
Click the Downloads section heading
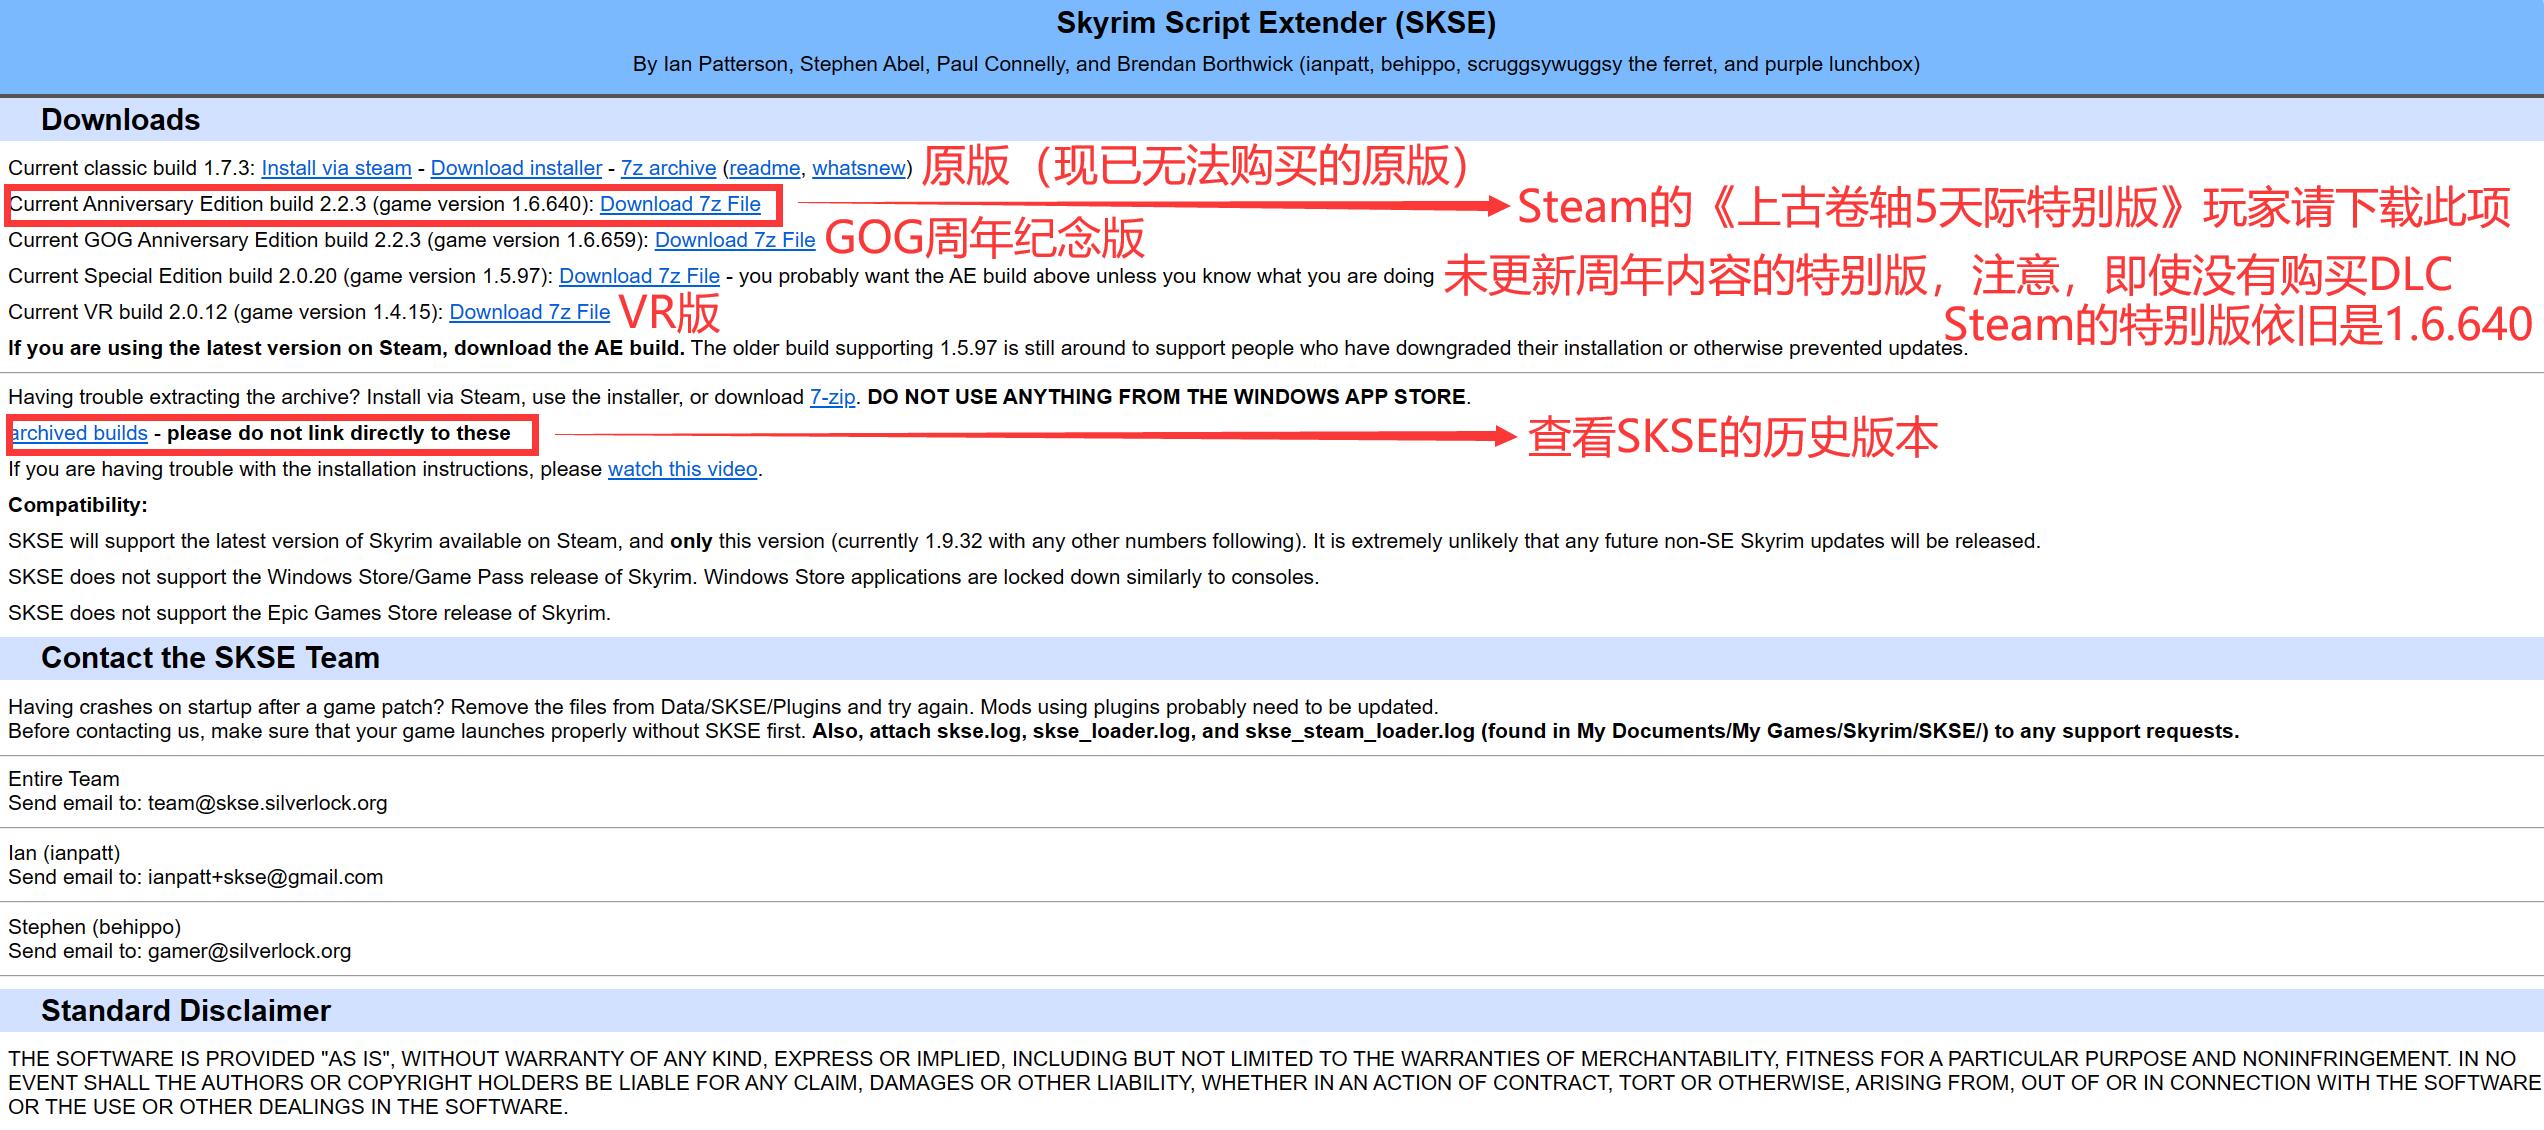pos(120,120)
